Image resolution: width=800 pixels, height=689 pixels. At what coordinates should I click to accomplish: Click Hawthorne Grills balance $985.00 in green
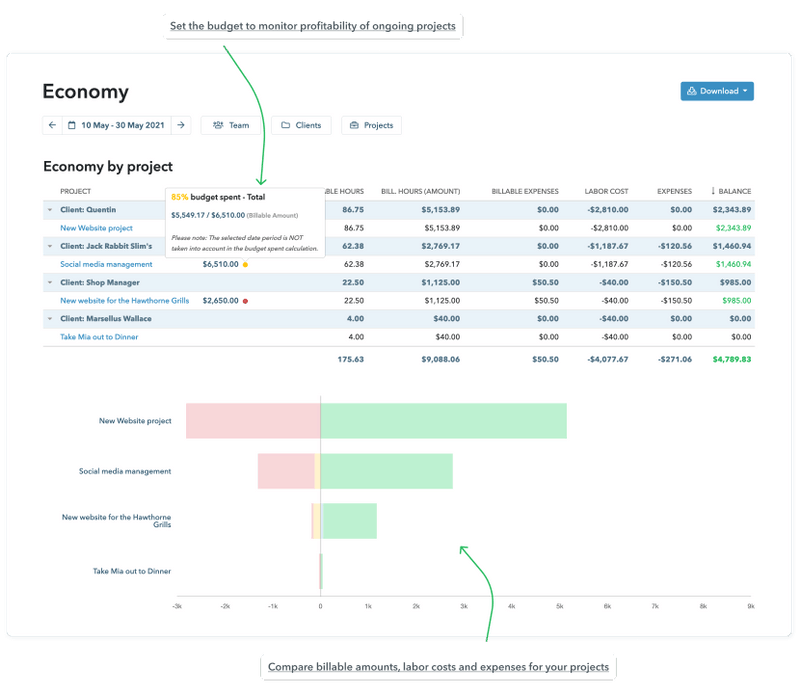[736, 301]
